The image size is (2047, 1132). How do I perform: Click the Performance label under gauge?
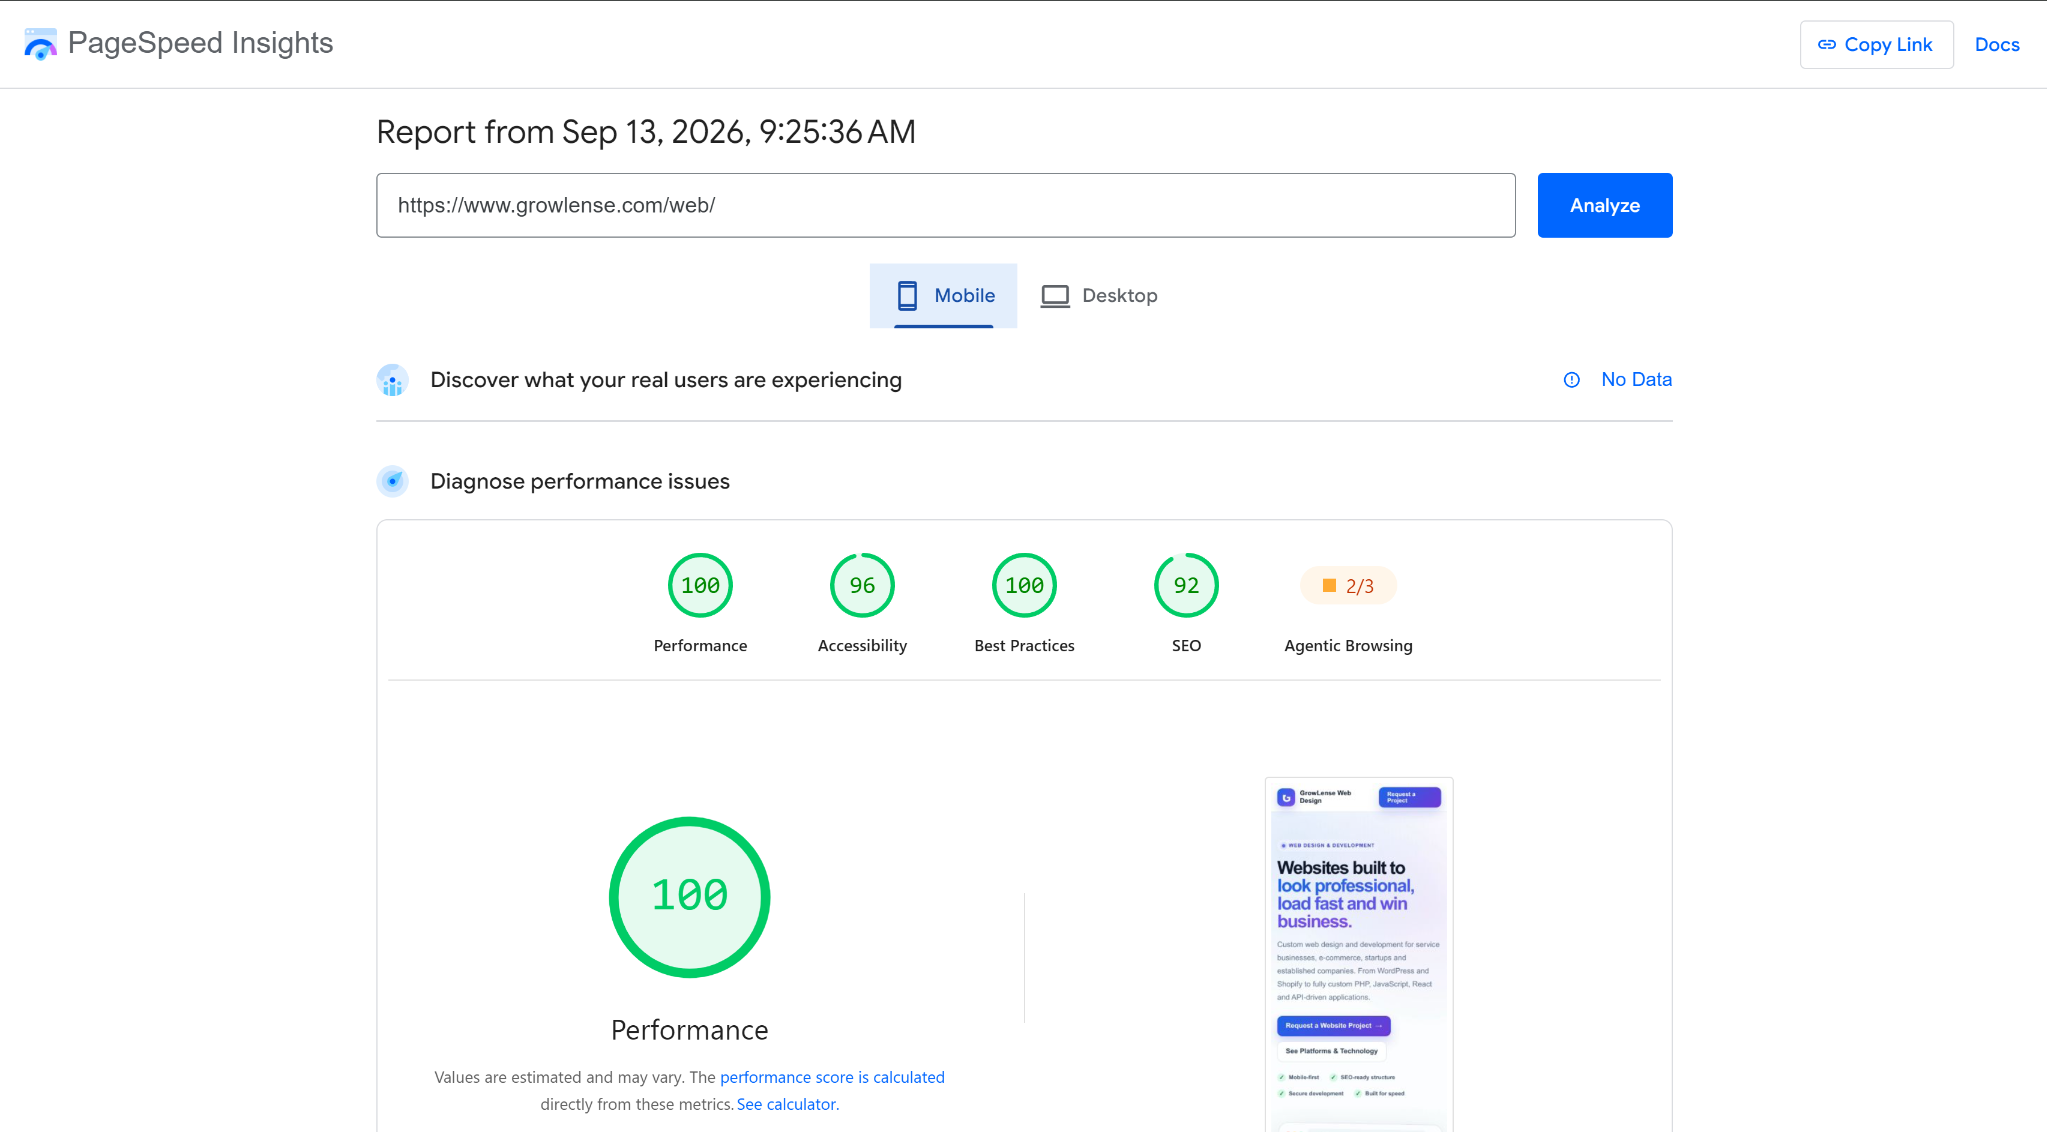click(x=700, y=646)
